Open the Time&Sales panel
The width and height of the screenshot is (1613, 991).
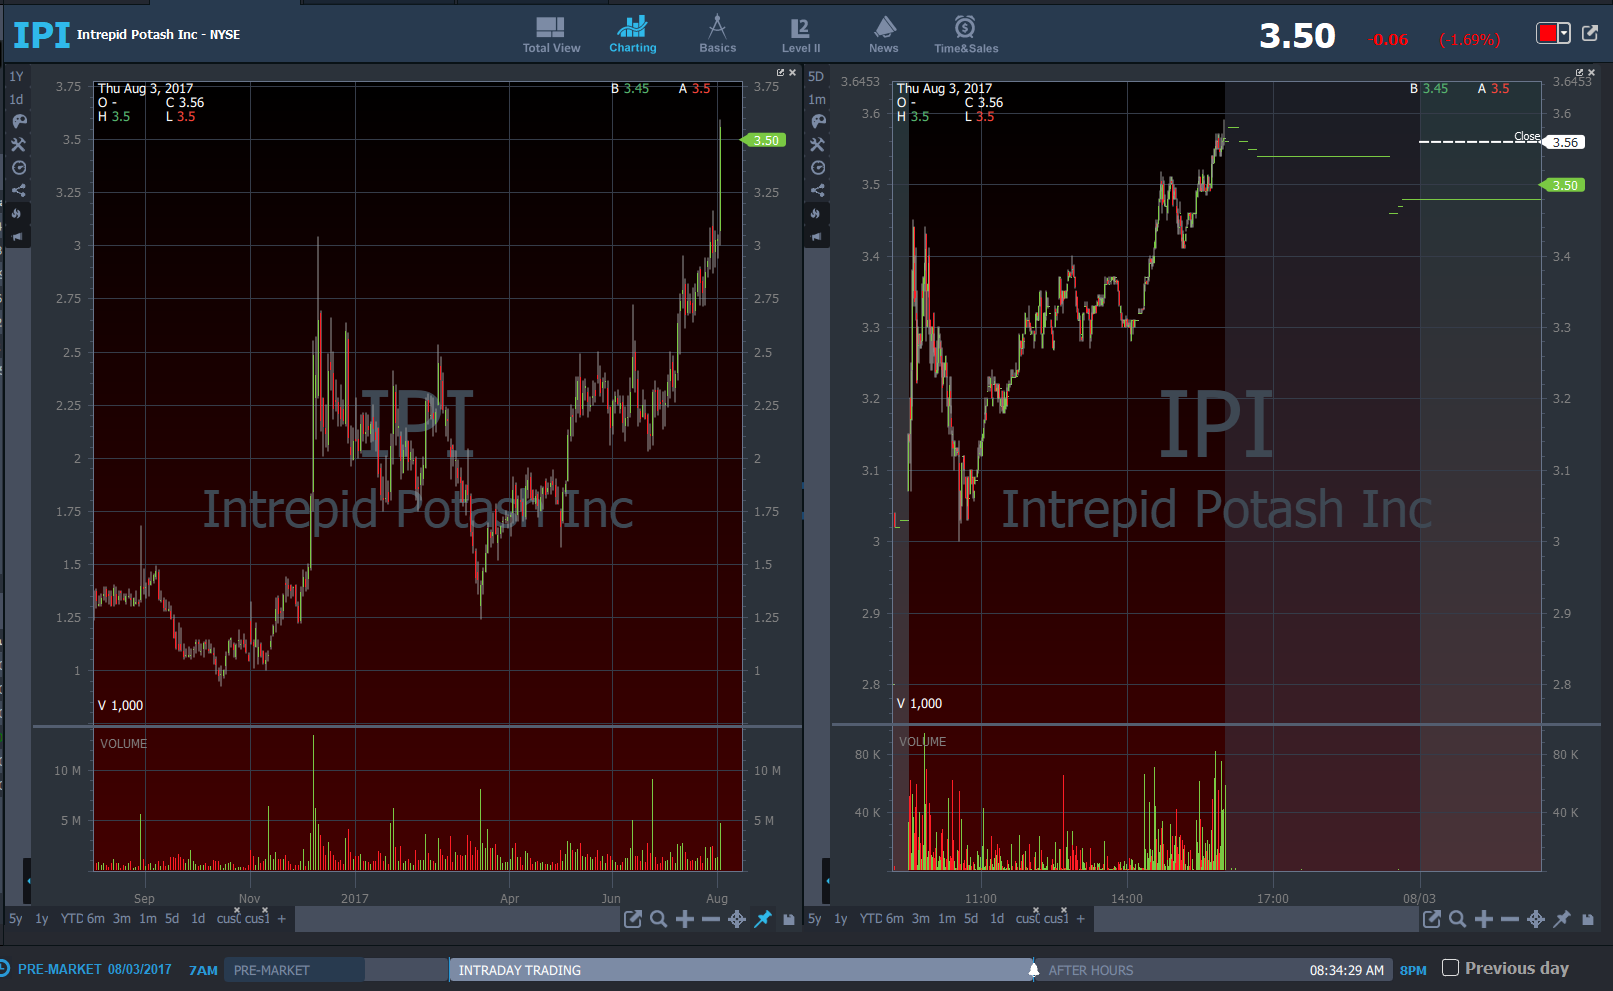point(965,35)
